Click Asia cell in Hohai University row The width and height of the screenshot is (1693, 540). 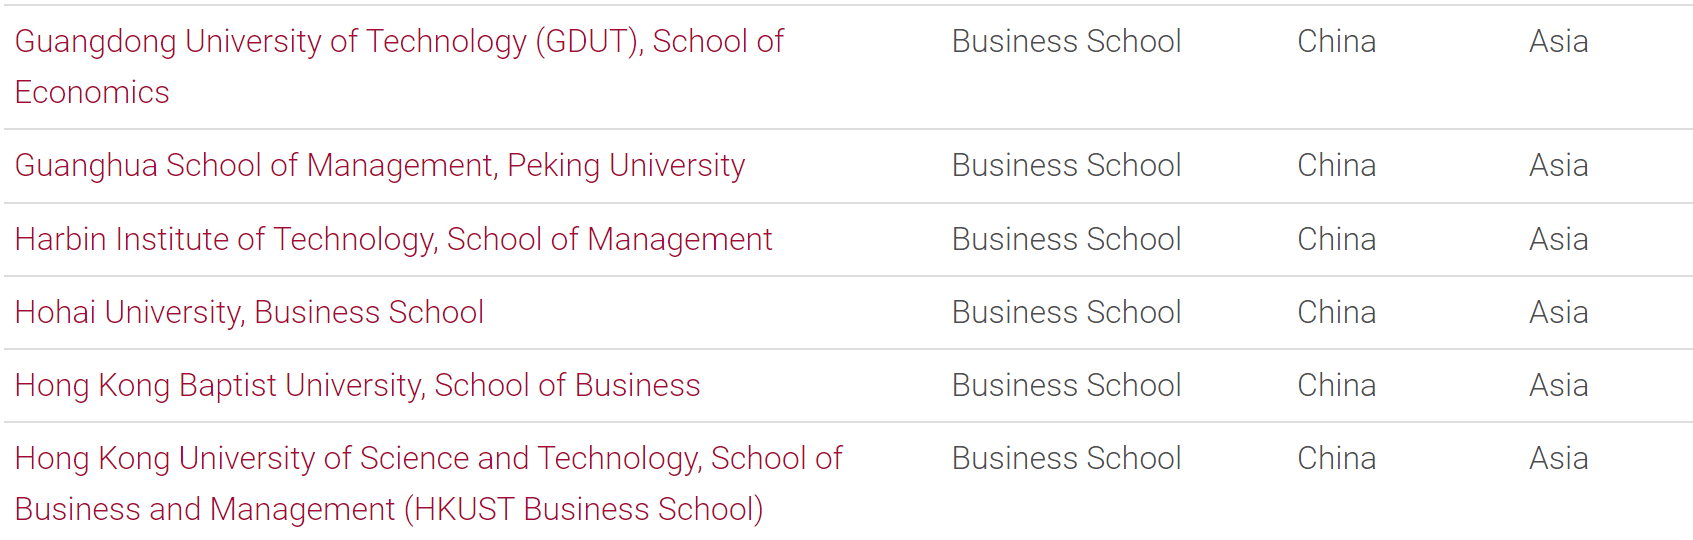click(x=1558, y=312)
